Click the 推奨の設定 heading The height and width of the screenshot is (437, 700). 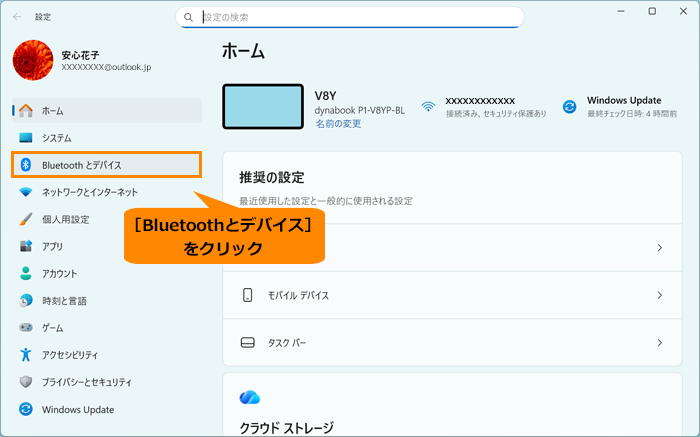pos(271,178)
